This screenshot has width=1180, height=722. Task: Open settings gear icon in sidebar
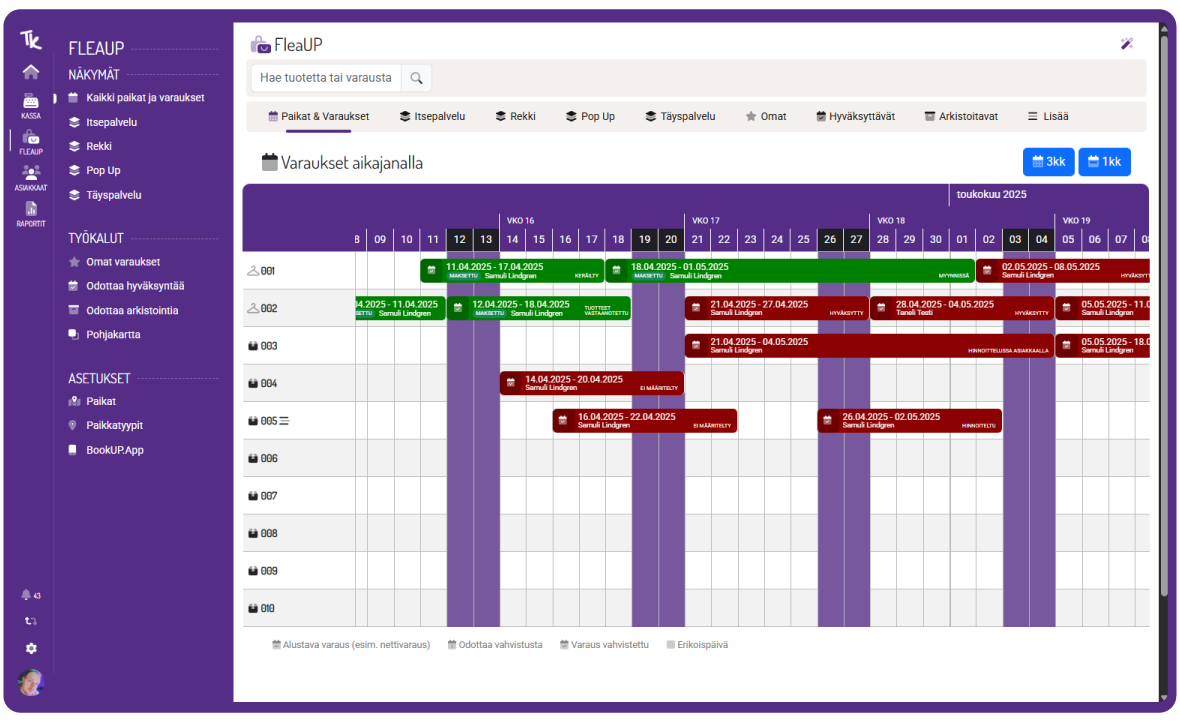31,648
